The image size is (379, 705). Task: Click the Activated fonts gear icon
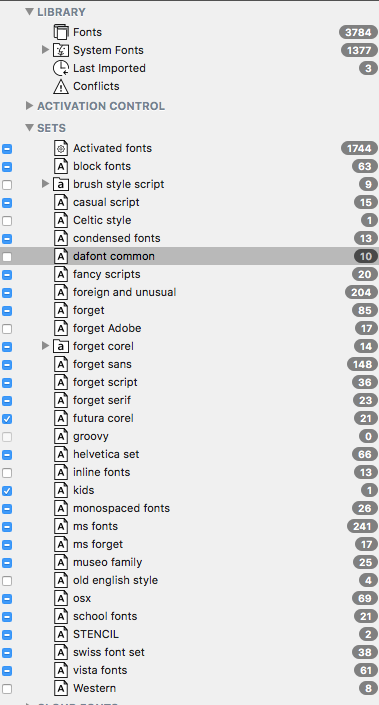(61, 148)
